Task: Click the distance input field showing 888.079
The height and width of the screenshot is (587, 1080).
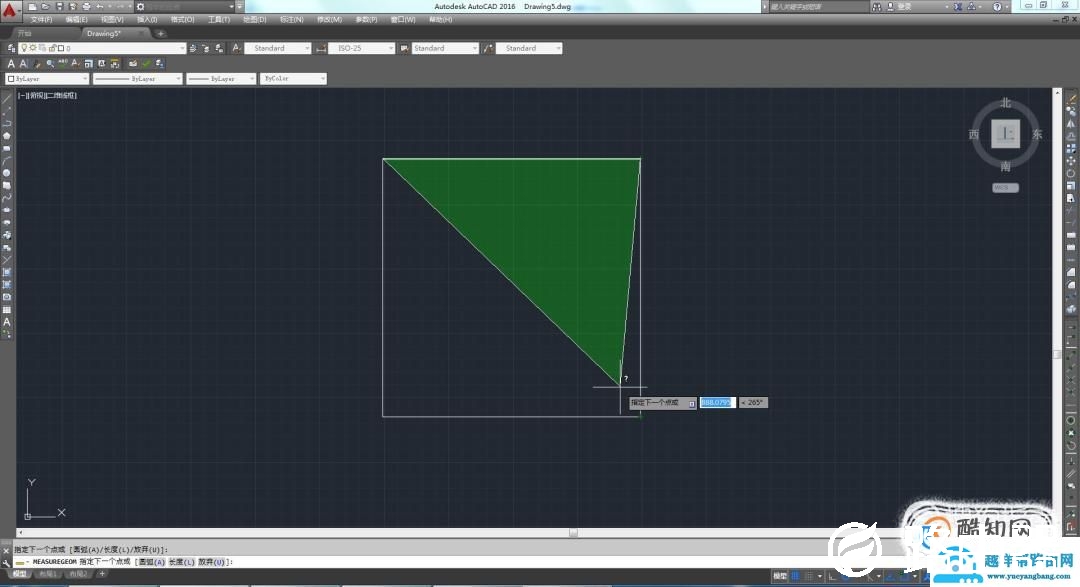Action: (716, 402)
